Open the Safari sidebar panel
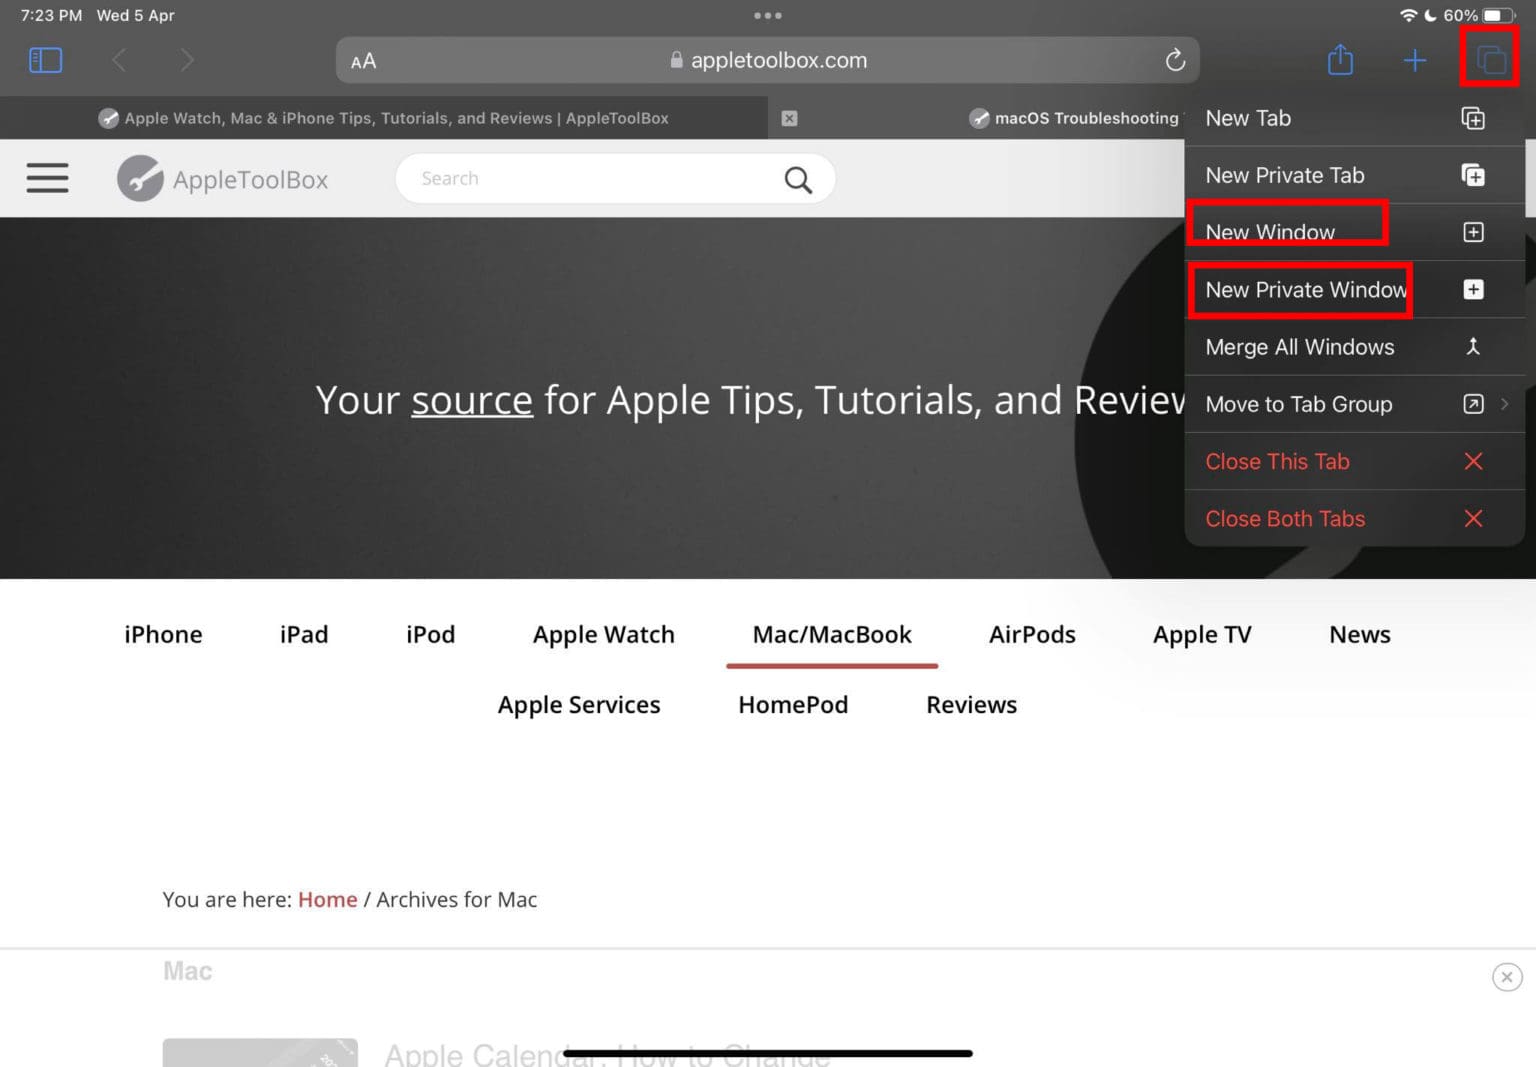Viewport: 1536px width, 1067px height. pyautogui.click(x=44, y=60)
